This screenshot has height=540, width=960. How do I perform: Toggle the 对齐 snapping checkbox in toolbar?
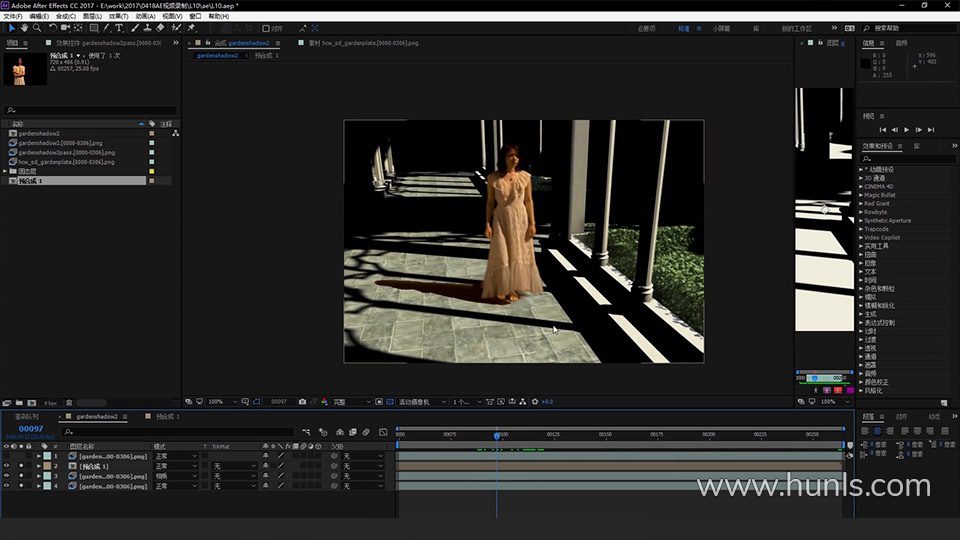click(x=267, y=28)
